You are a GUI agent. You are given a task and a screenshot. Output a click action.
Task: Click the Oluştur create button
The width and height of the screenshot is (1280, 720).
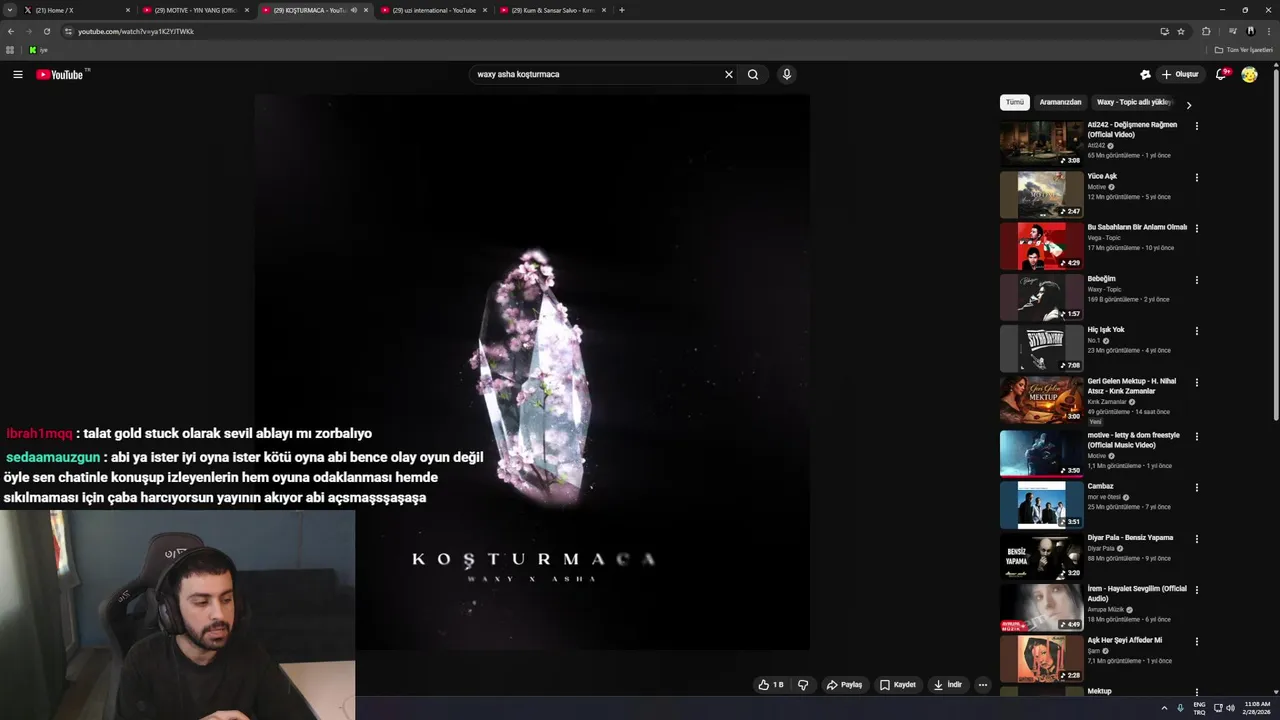1181,74
